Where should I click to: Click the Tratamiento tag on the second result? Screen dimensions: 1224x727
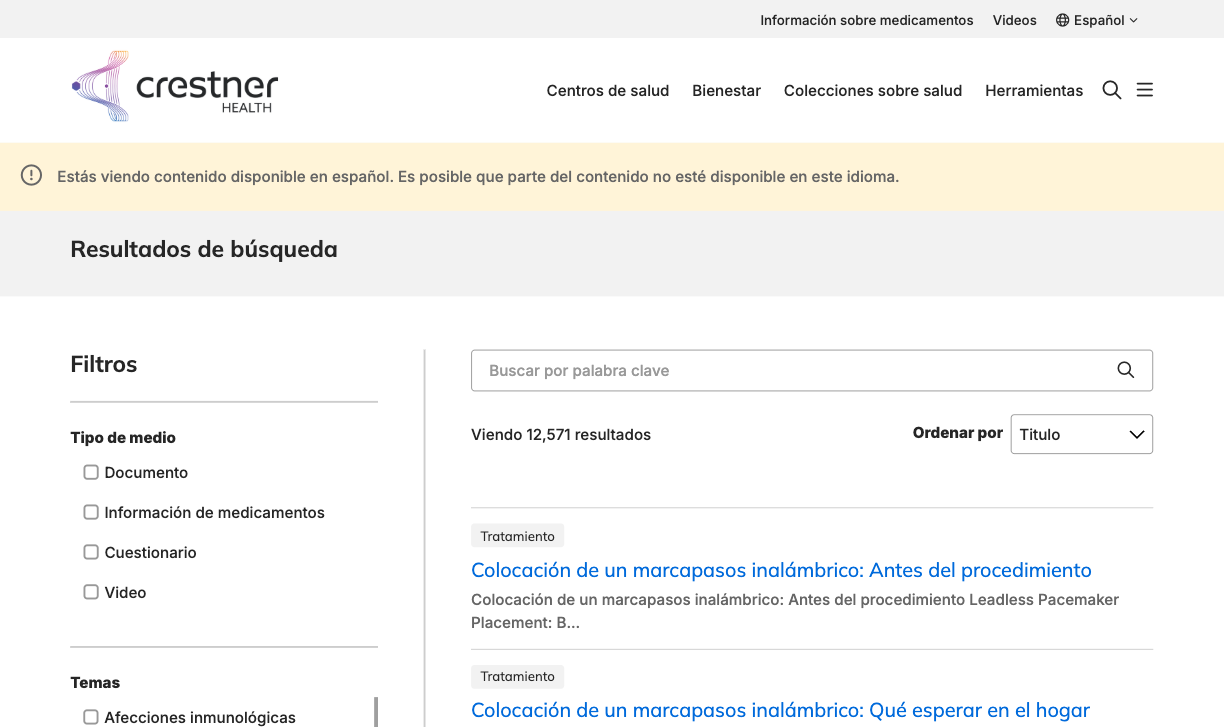point(517,676)
